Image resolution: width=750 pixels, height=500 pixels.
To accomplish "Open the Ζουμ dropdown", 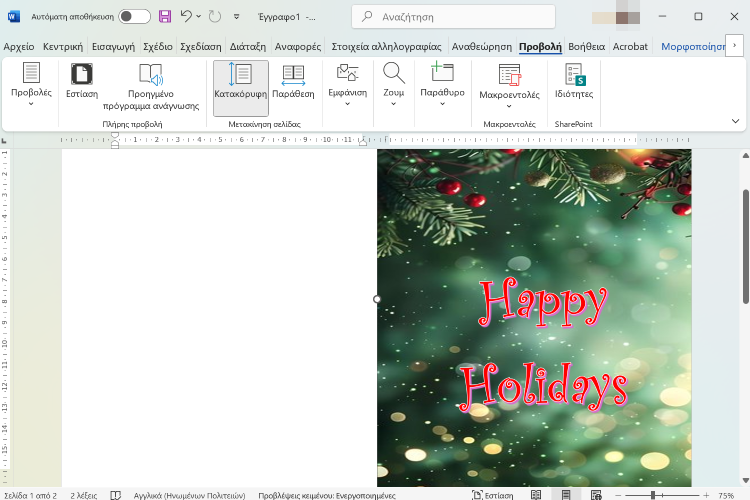I will [x=394, y=85].
